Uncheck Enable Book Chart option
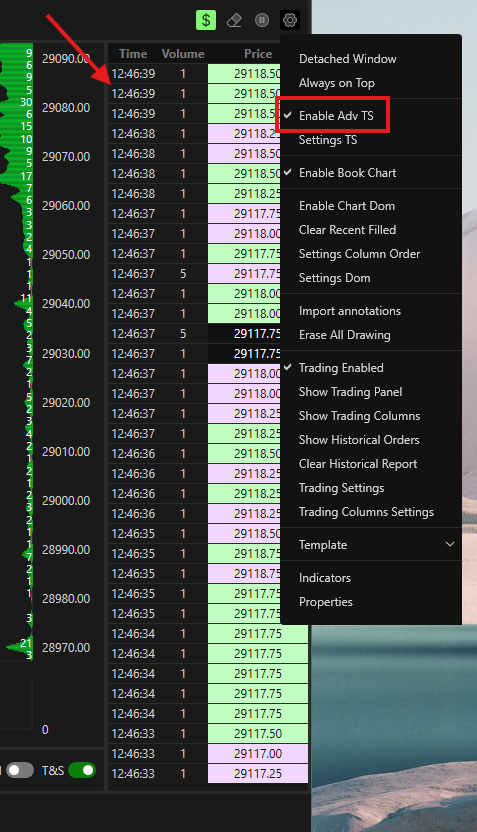Viewport: 477px width, 832px height. 348,173
